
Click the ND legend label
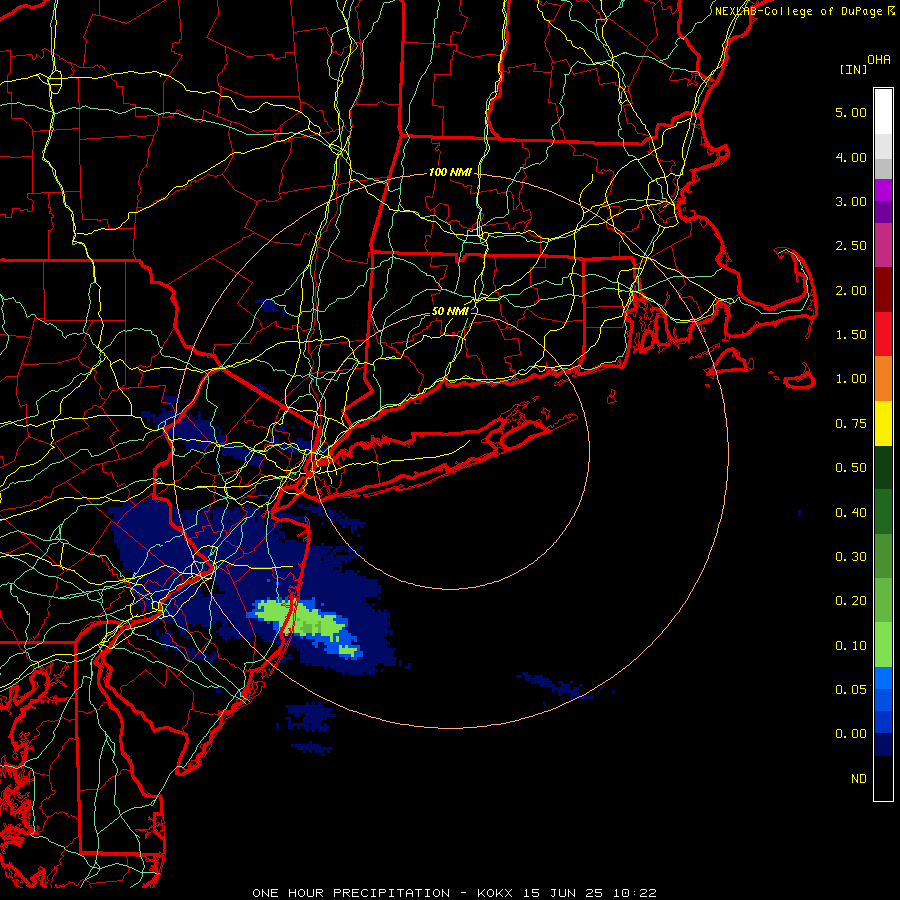[x=859, y=779]
